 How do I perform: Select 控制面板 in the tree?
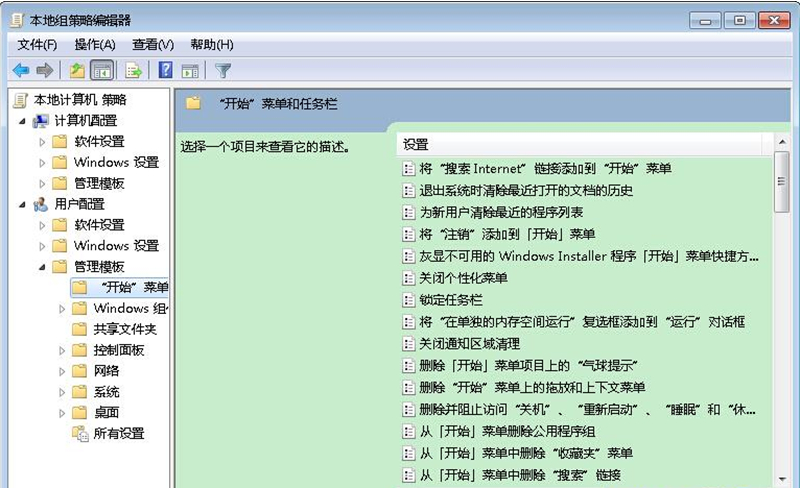coord(118,350)
